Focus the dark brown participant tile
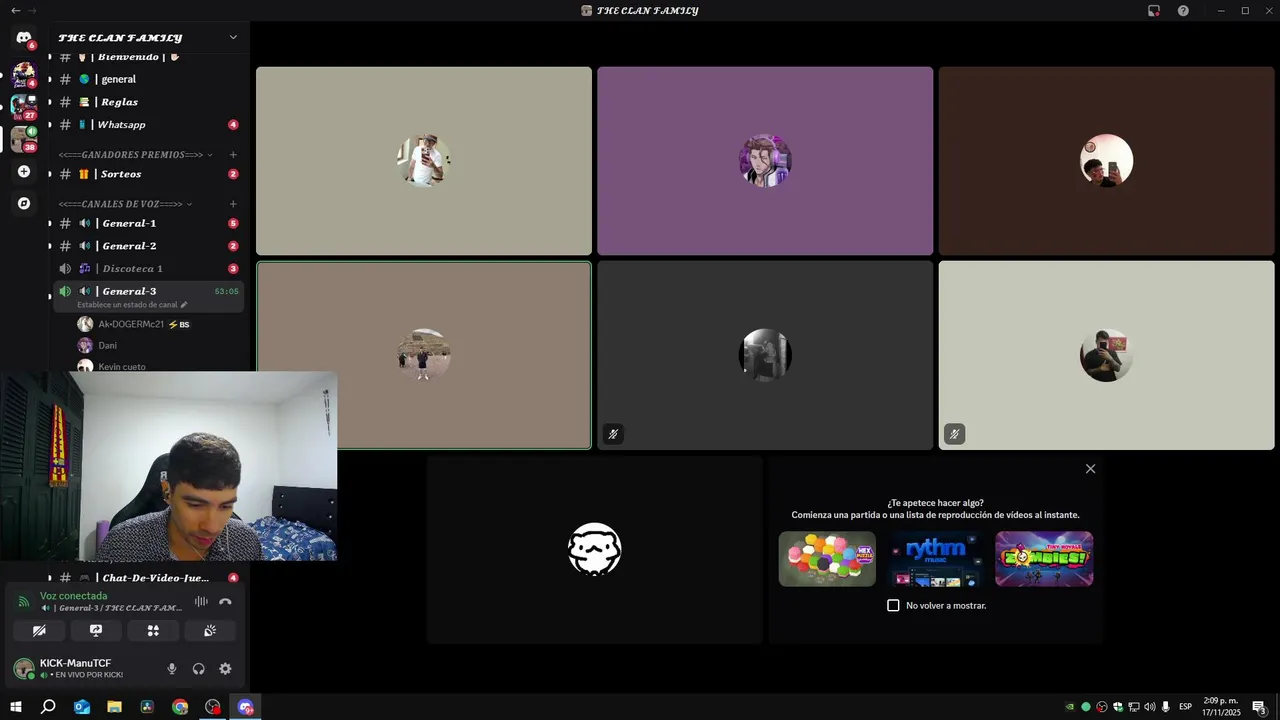Viewport: 1280px width, 720px height. point(1106,161)
